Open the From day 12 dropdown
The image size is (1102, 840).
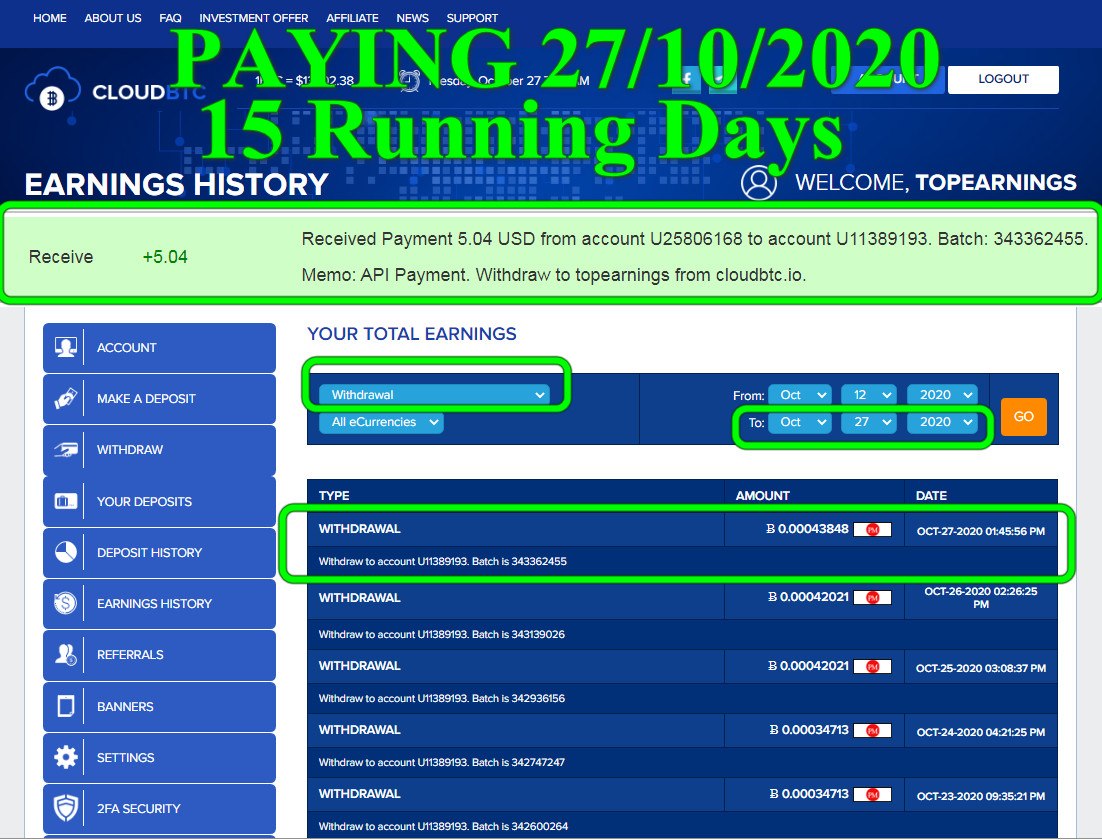pyautogui.click(x=869, y=395)
